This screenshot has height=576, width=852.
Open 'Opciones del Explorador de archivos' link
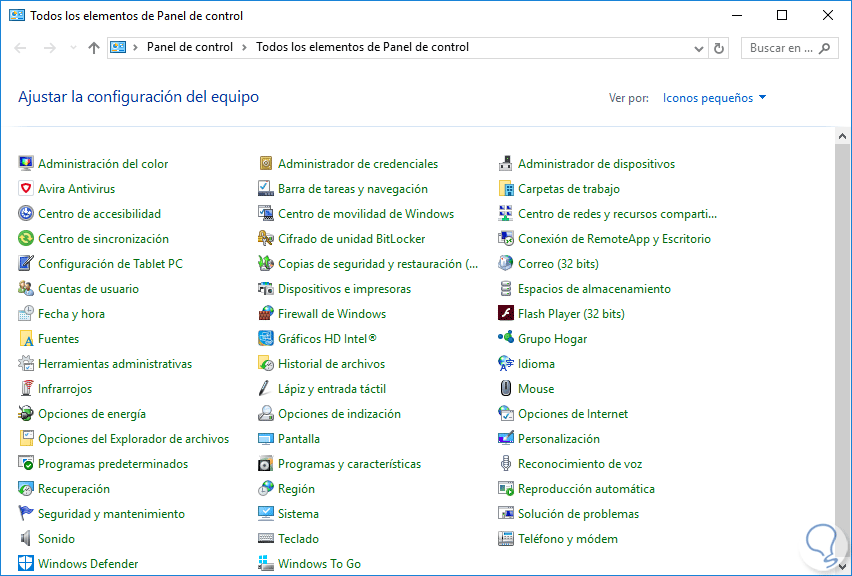[x=134, y=439]
